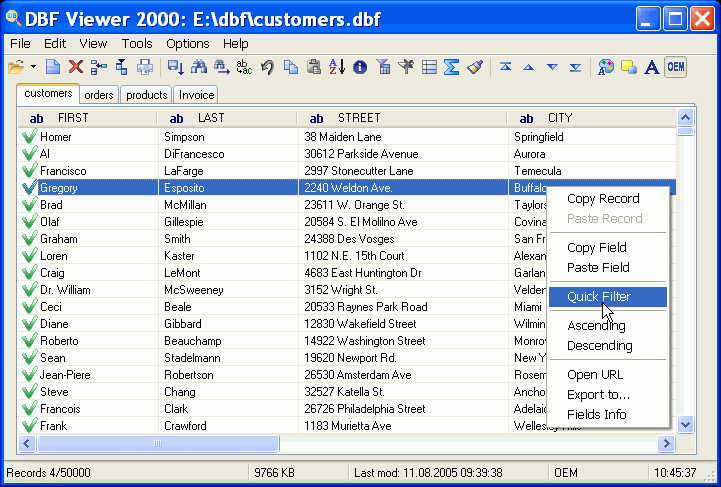
Task: Click the cell "2997 Stonecutter Lane"
Action: click(x=403, y=171)
